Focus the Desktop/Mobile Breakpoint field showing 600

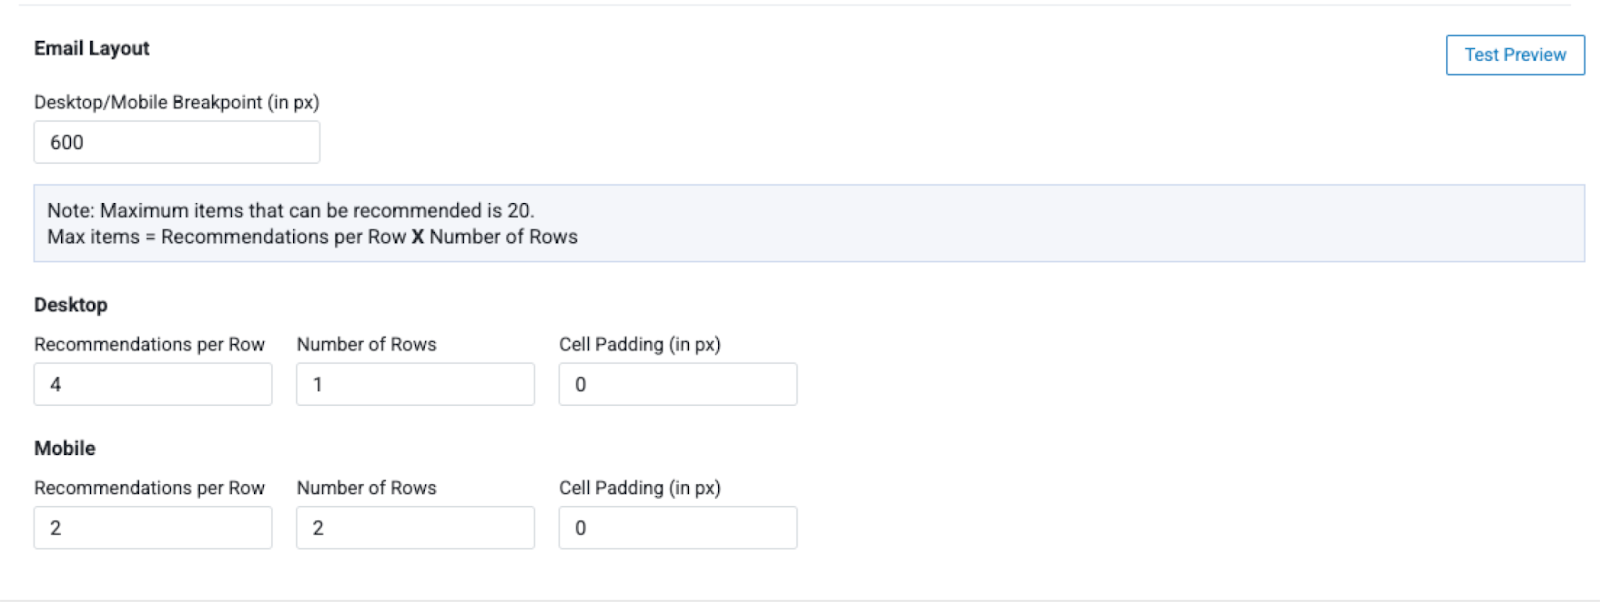coord(176,142)
